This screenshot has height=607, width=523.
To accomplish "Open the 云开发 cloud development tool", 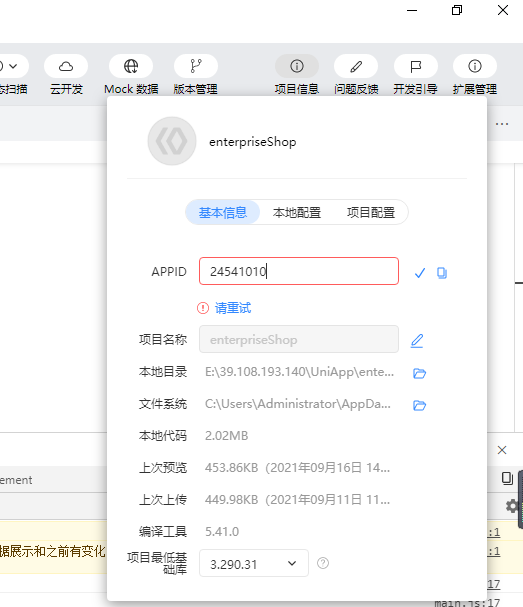I will tap(66, 66).
